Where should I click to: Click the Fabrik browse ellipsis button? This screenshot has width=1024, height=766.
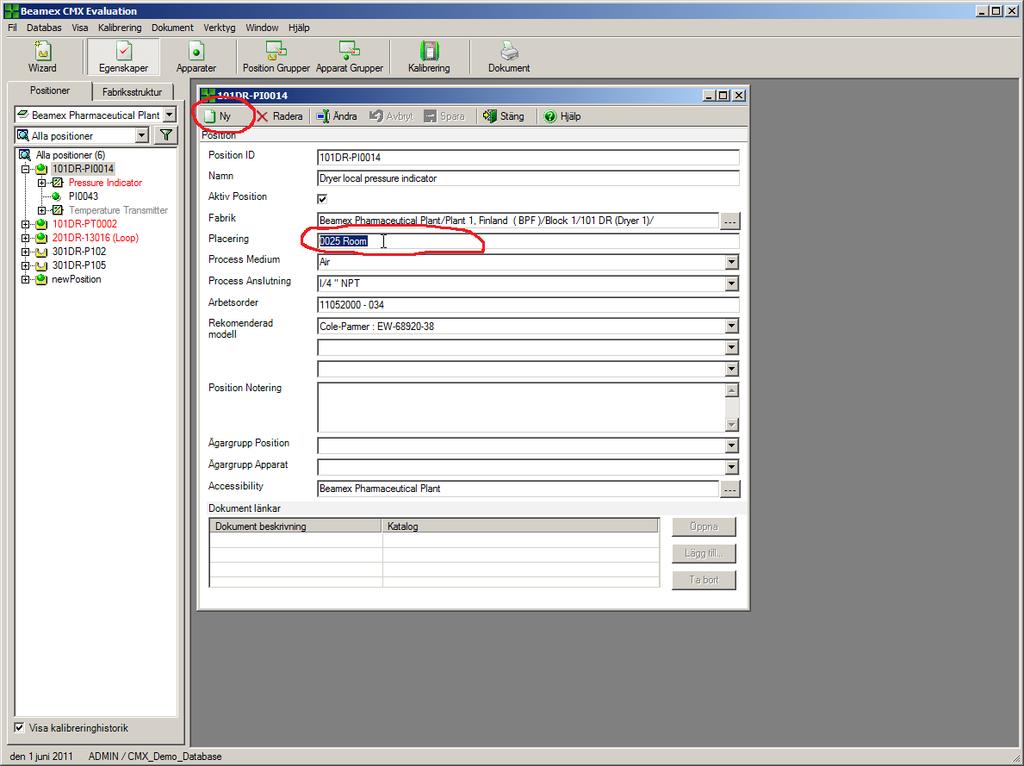(x=729, y=221)
